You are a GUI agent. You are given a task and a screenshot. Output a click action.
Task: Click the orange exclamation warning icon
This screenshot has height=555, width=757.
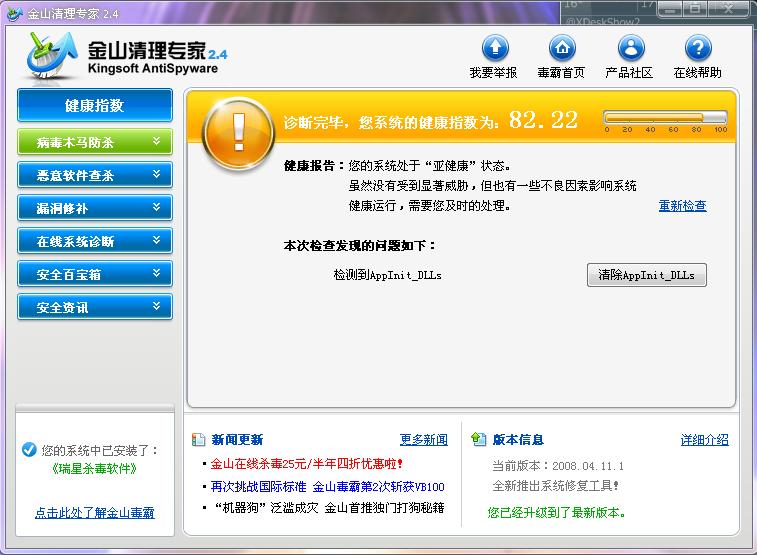(238, 134)
